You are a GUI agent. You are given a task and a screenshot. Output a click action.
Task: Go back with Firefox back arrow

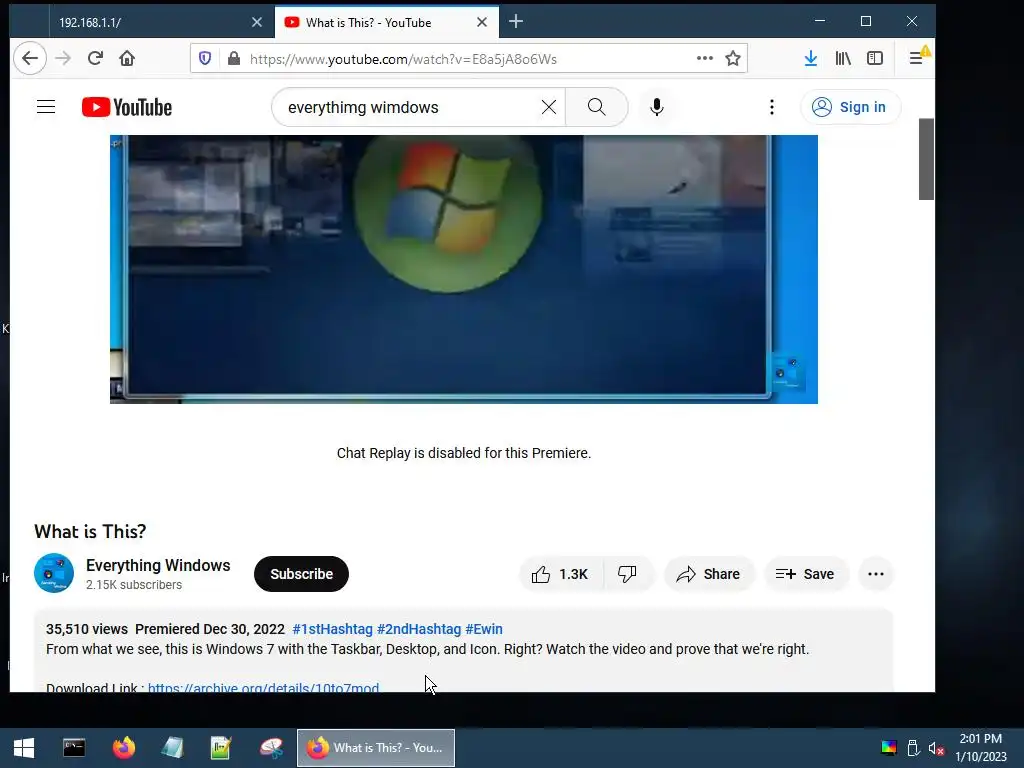coord(30,59)
